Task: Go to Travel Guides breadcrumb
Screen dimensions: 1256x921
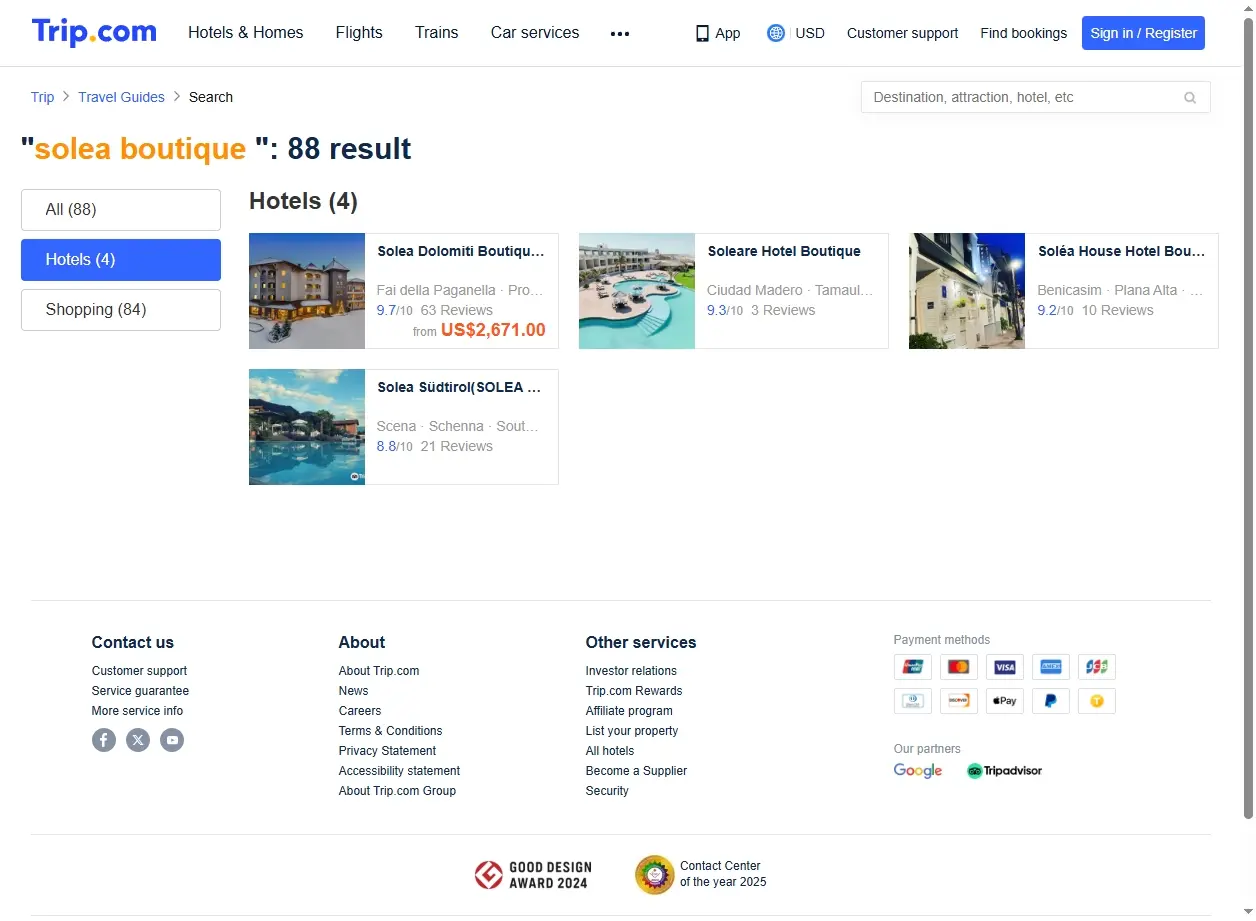Action: pos(121,97)
